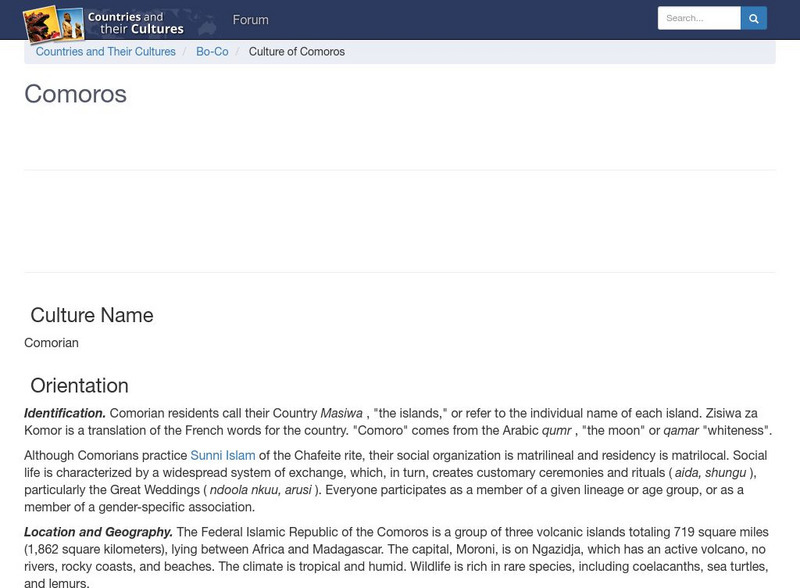This screenshot has height=588, width=800.
Task: Click the bold Identification label
Action: [65, 413]
